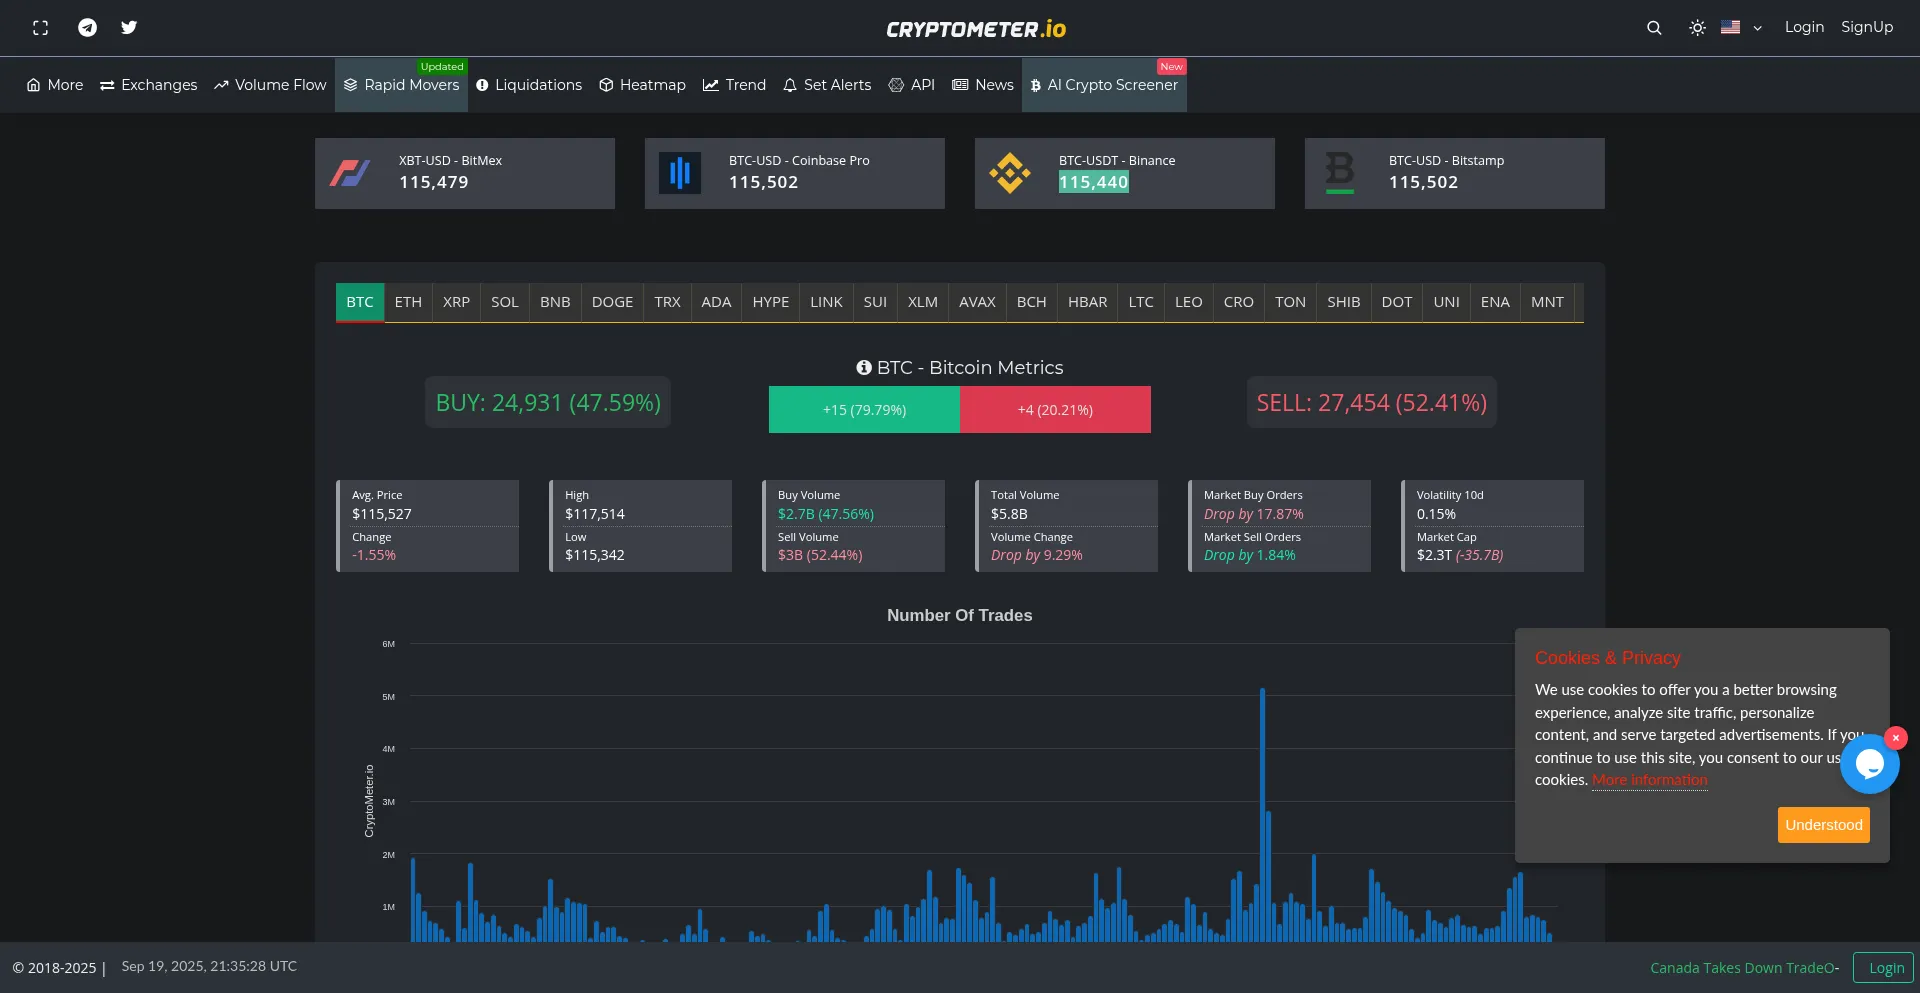Select the XLM coin tab
This screenshot has width=1920, height=993.
tap(923, 302)
